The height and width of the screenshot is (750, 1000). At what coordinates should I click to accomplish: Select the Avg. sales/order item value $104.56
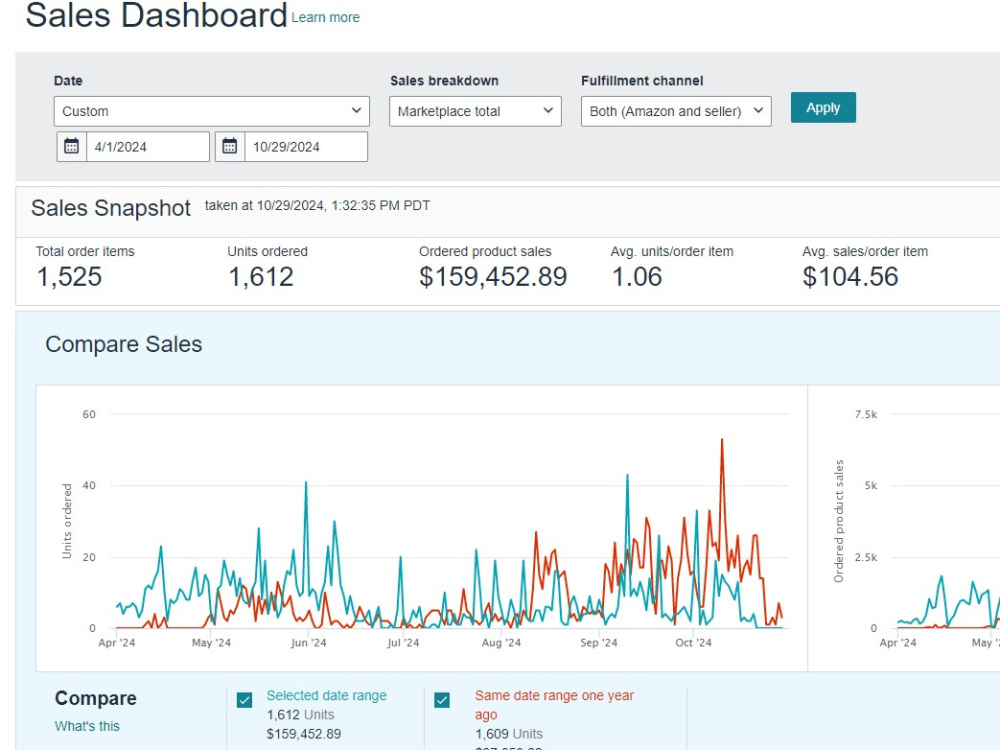(850, 277)
